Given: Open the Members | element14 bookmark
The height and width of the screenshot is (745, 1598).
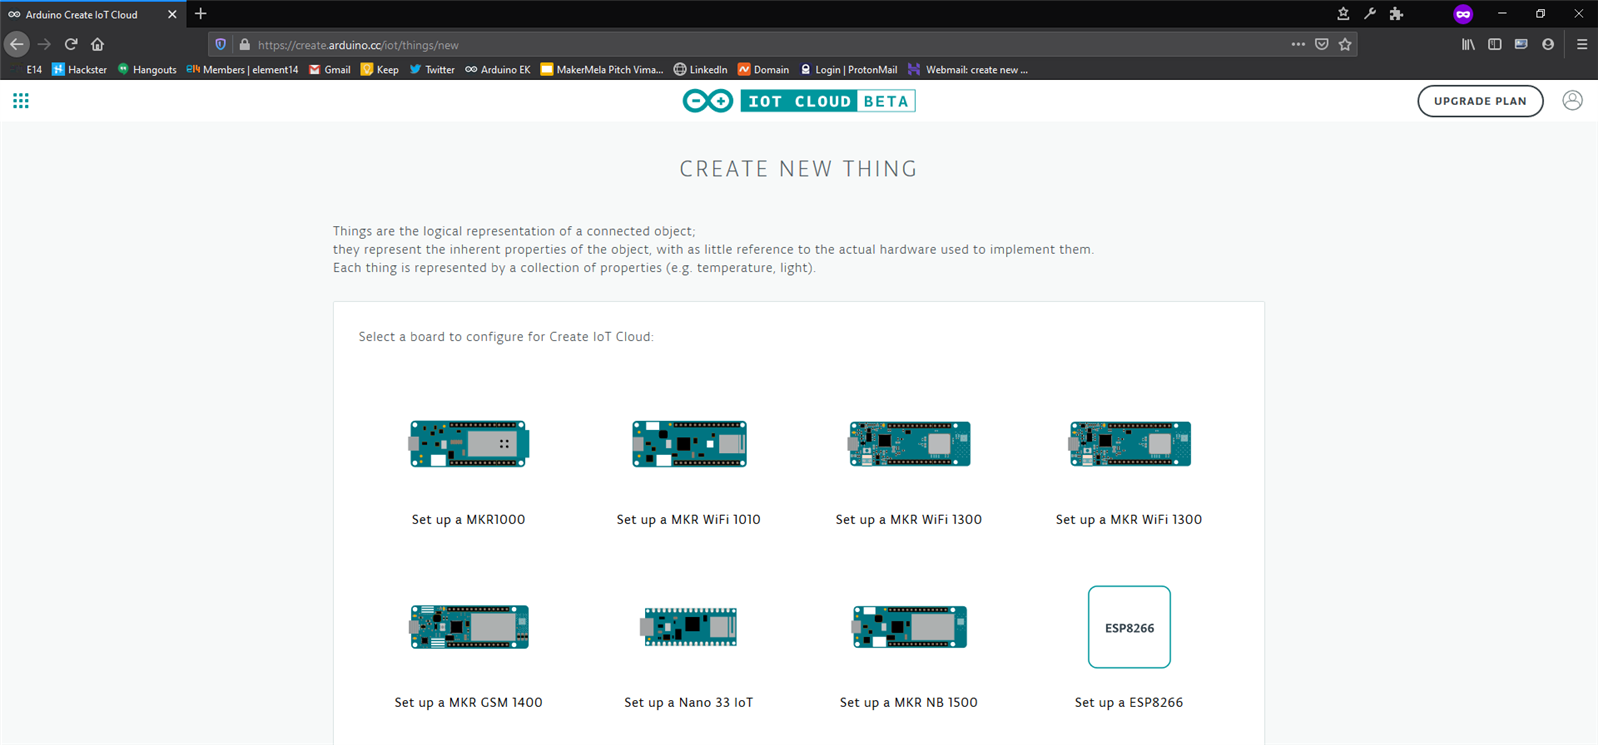Looking at the screenshot, I should [x=242, y=70].
